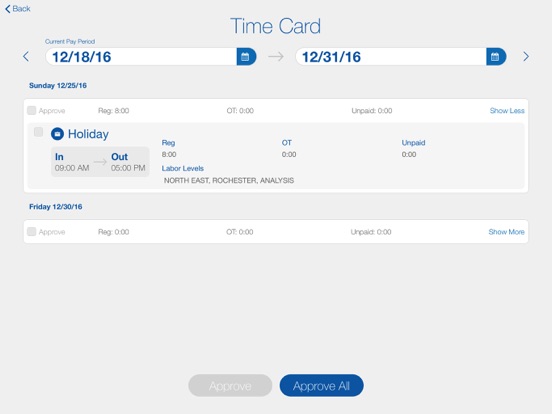Tick the checkbox beside the Holiday entry
The height and width of the screenshot is (414, 552).
tap(38, 132)
